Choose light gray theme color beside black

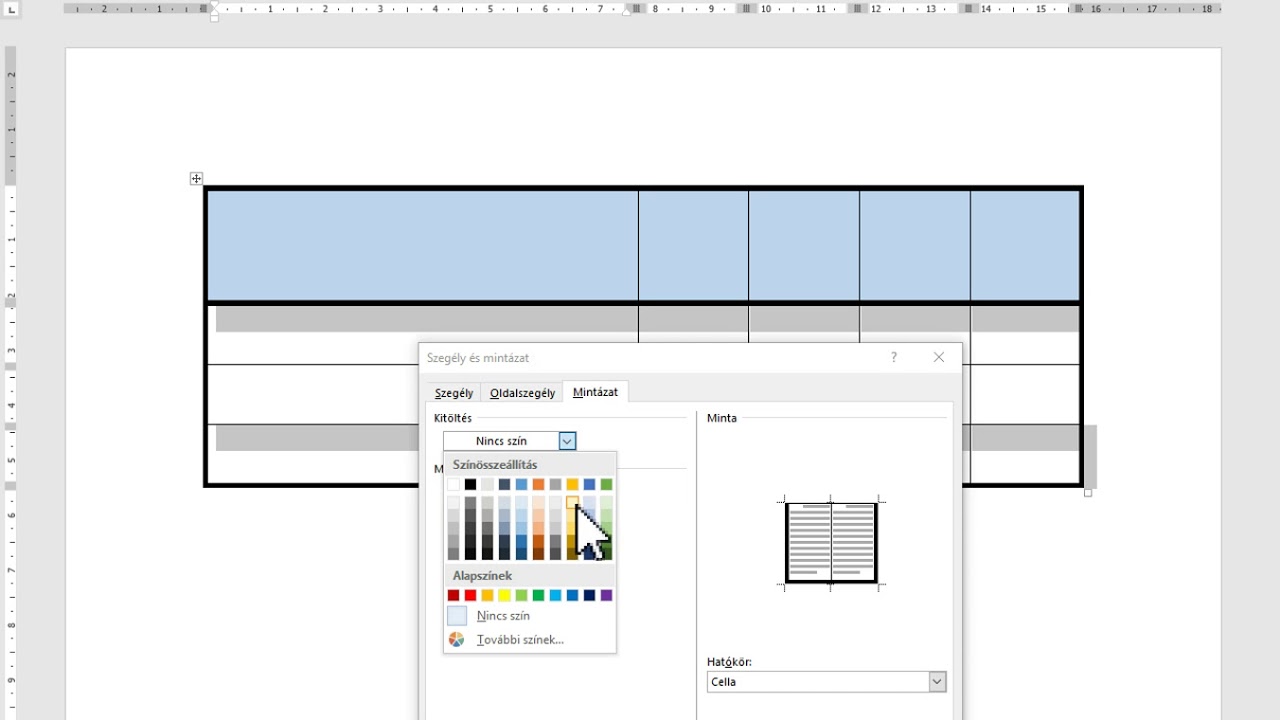pos(488,485)
